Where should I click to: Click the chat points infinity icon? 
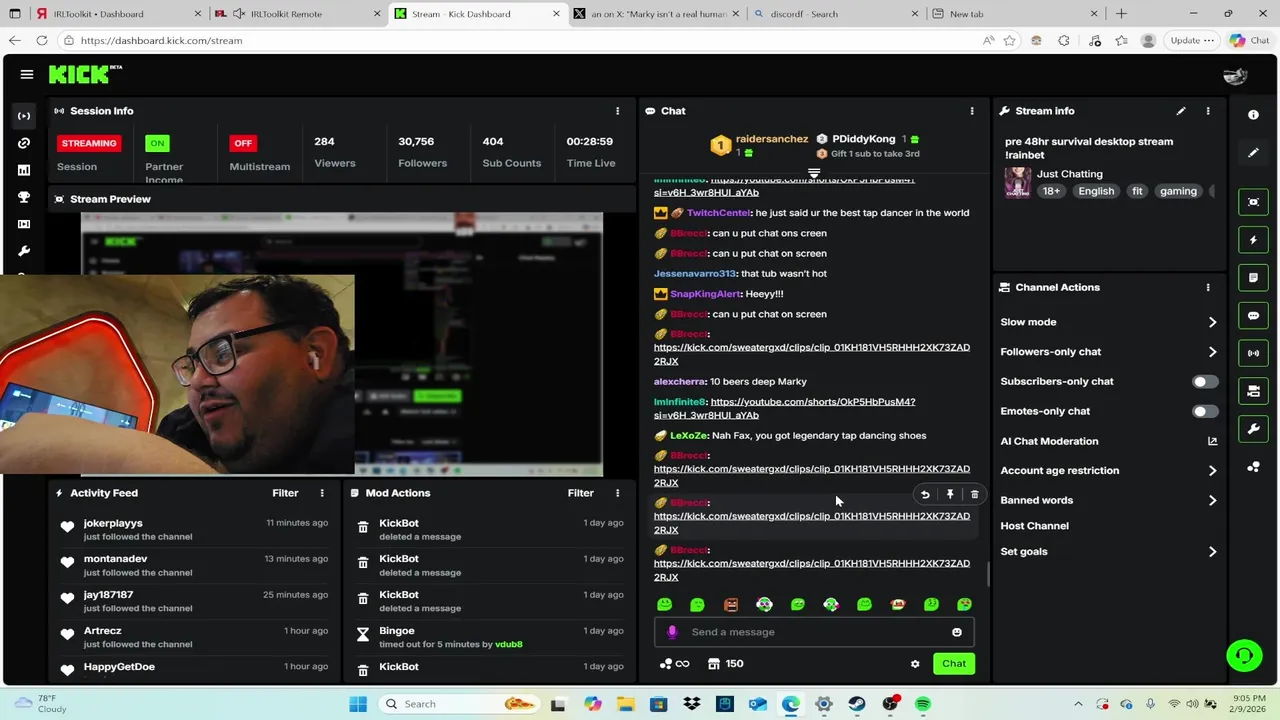tap(674, 664)
